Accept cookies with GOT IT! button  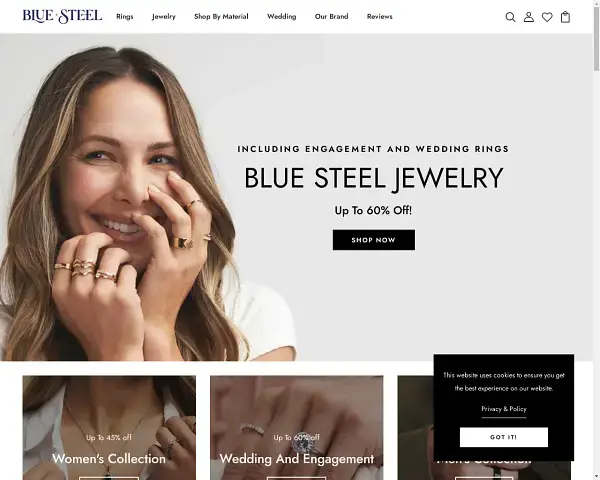504,437
